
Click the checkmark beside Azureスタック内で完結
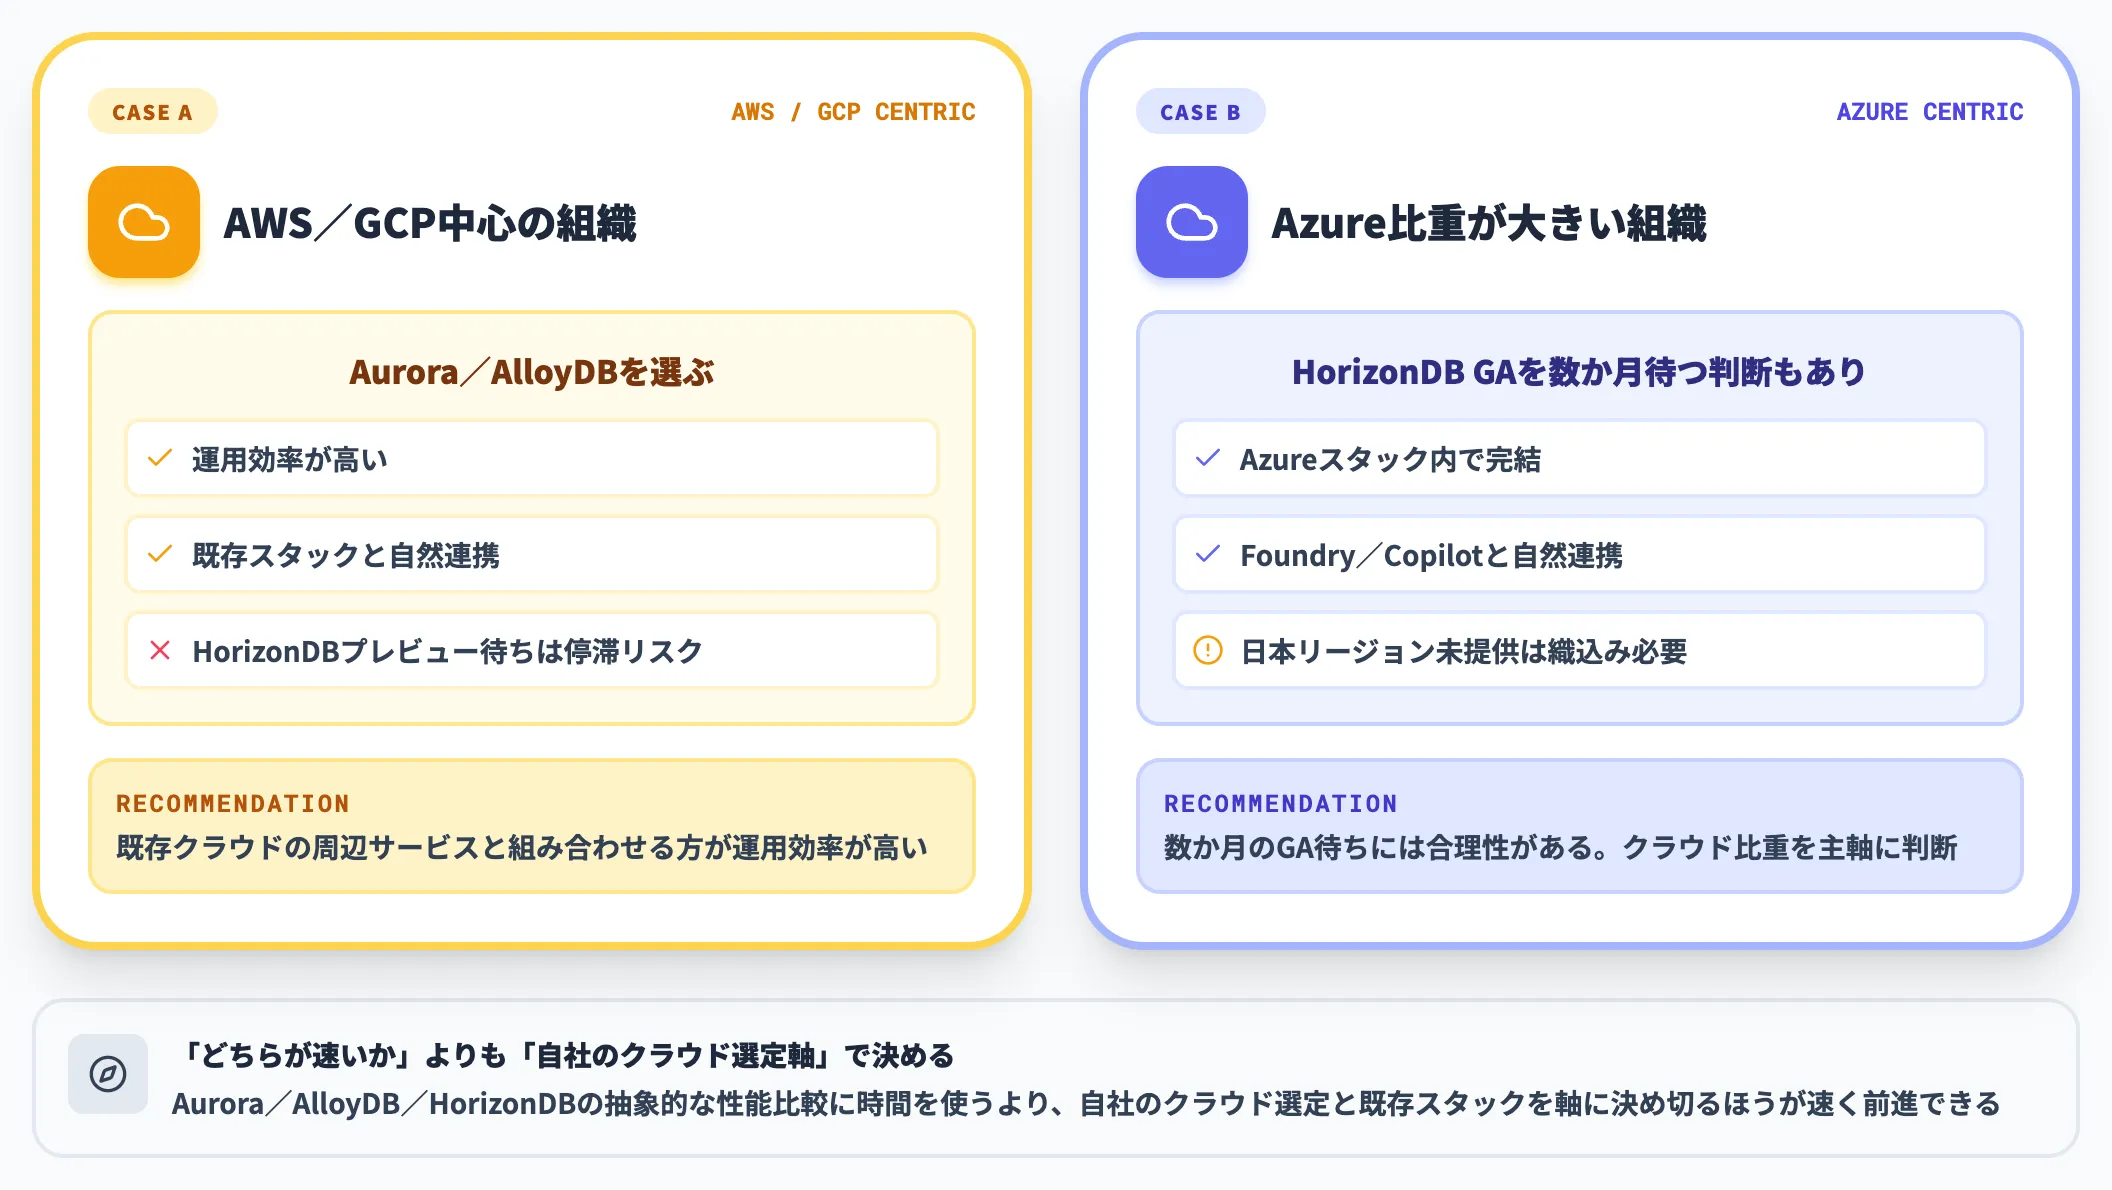pos(1208,458)
